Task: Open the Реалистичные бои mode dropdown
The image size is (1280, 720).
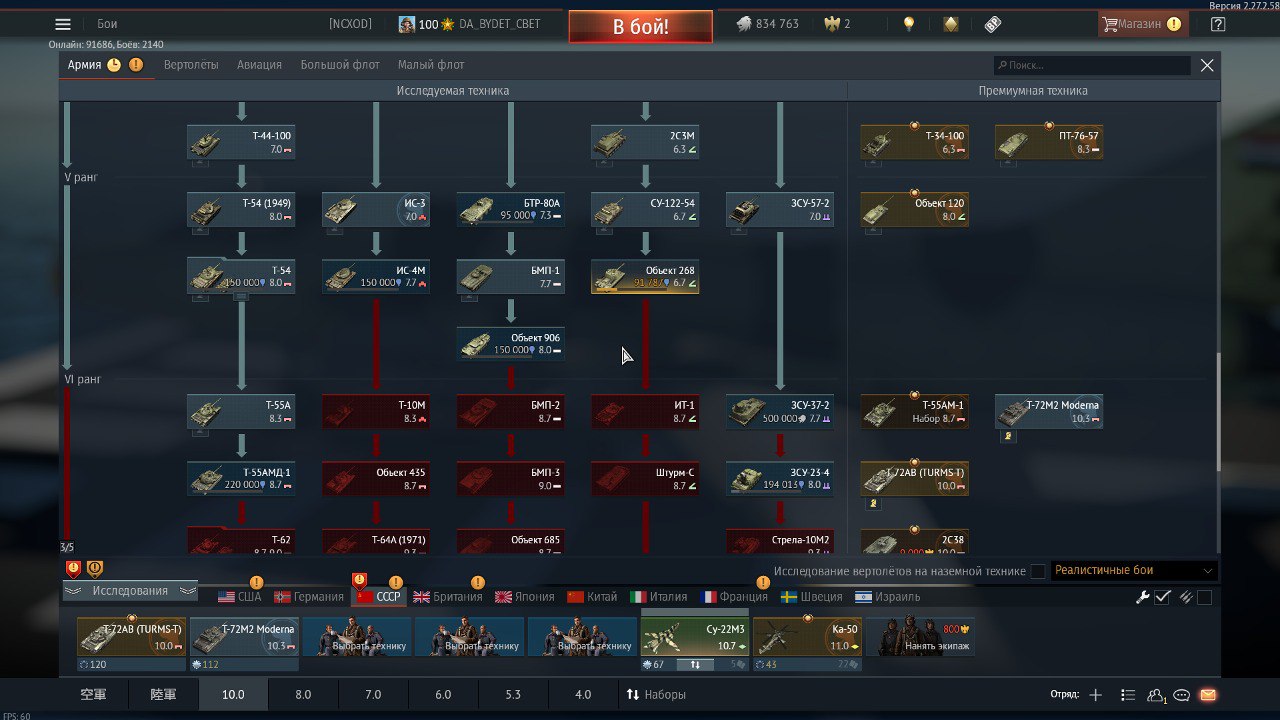Action: click(1133, 571)
